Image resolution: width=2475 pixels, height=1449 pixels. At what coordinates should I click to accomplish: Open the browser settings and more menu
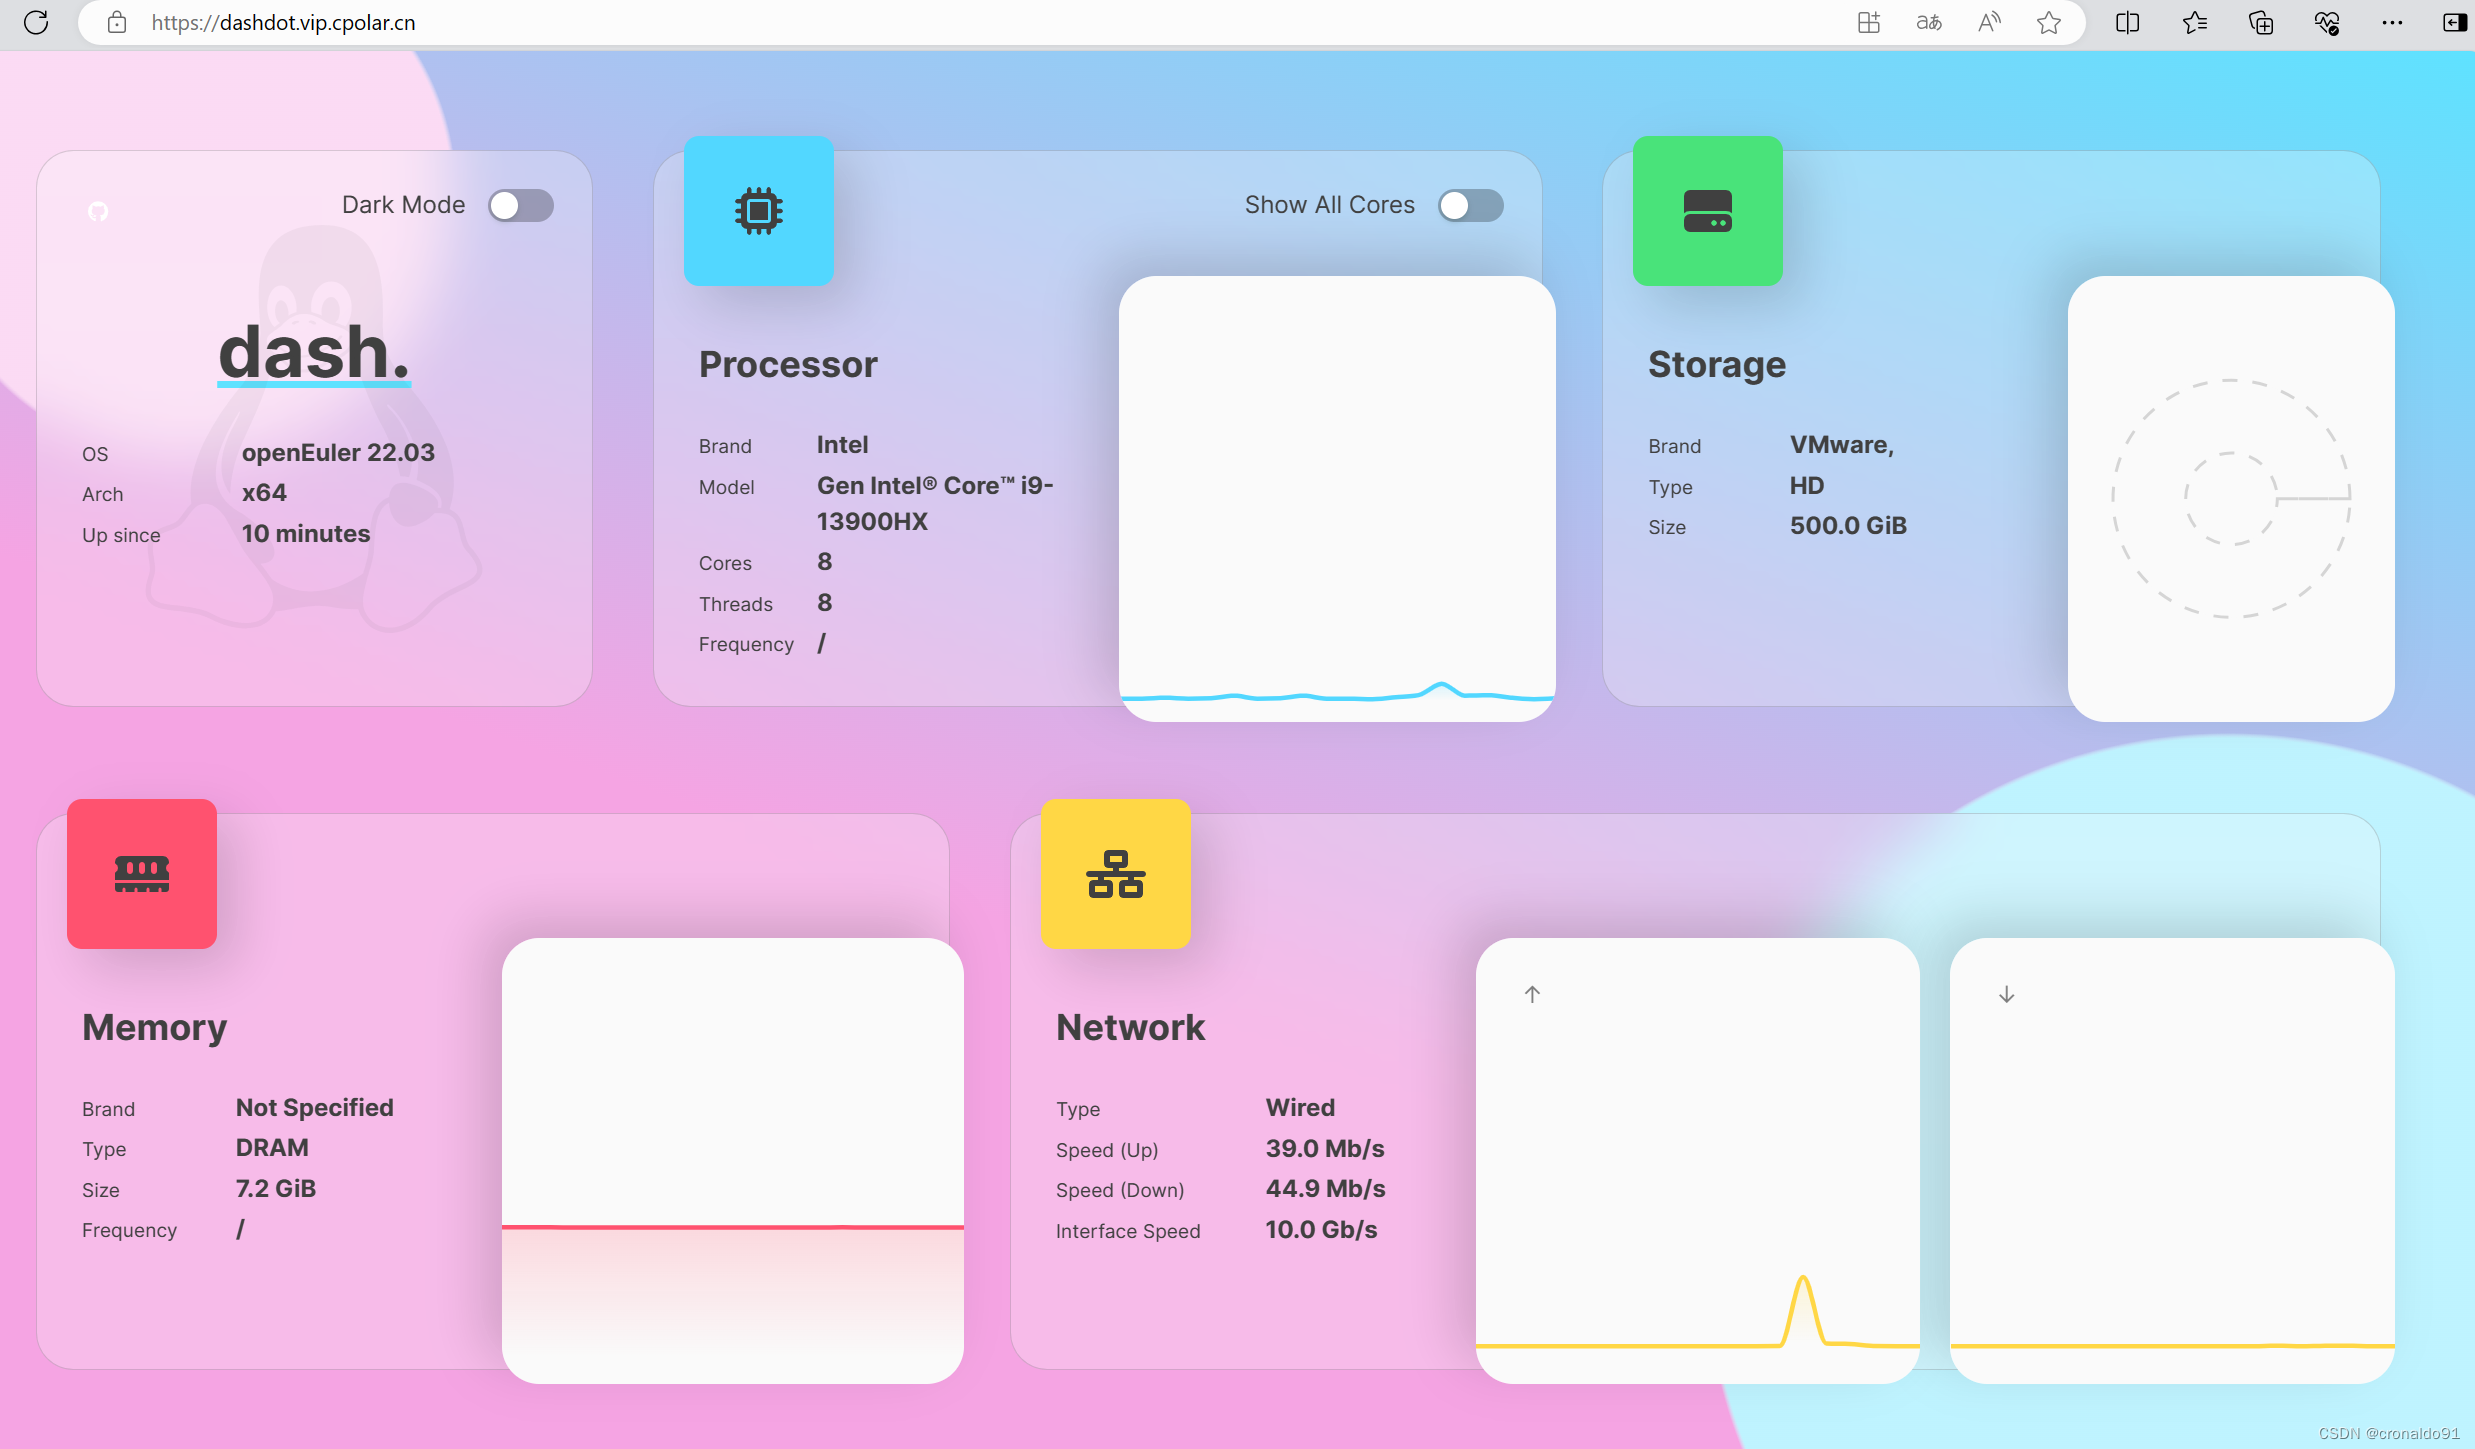tap(2392, 22)
